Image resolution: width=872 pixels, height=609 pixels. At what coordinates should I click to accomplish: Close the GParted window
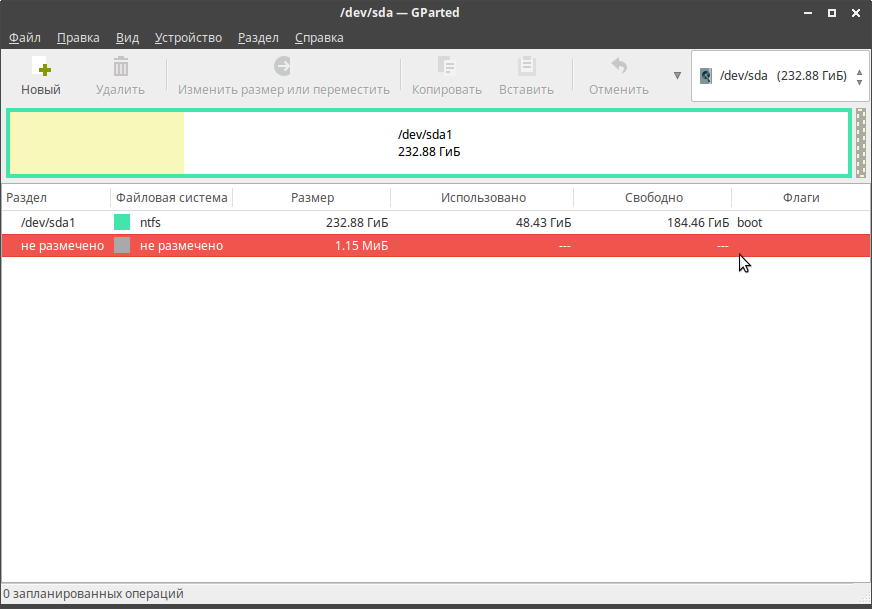point(856,13)
